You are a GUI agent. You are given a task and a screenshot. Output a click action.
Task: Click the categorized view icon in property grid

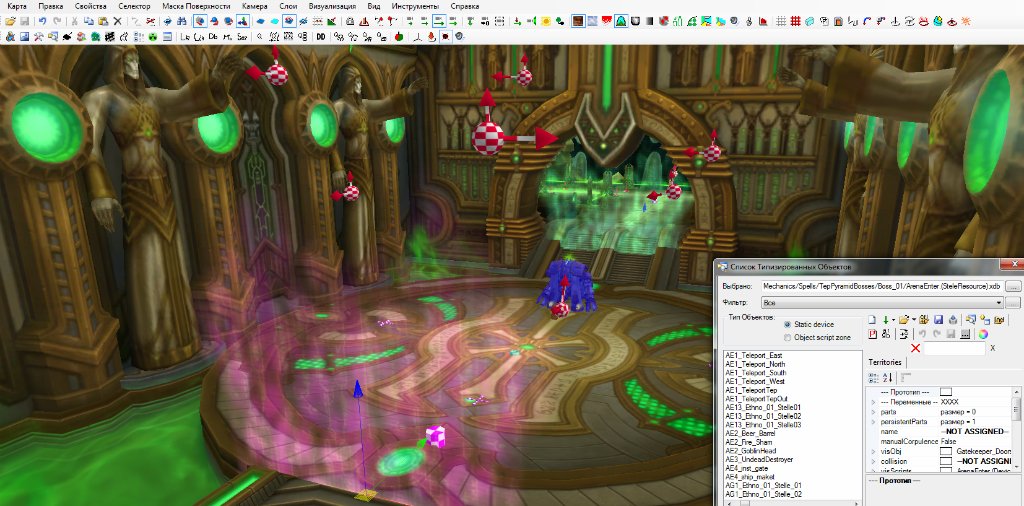click(873, 377)
